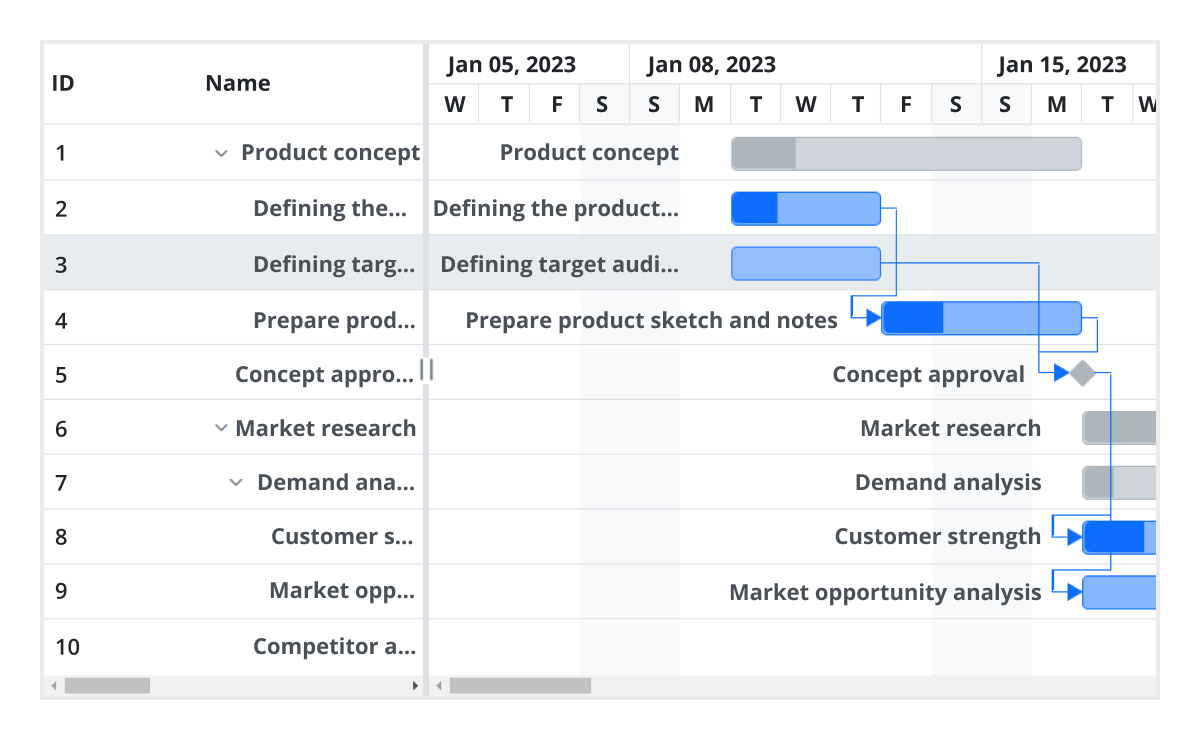Click the dependency arrow pointing to Concept approval
Screen dimensions: 1200x740
[1062, 372]
